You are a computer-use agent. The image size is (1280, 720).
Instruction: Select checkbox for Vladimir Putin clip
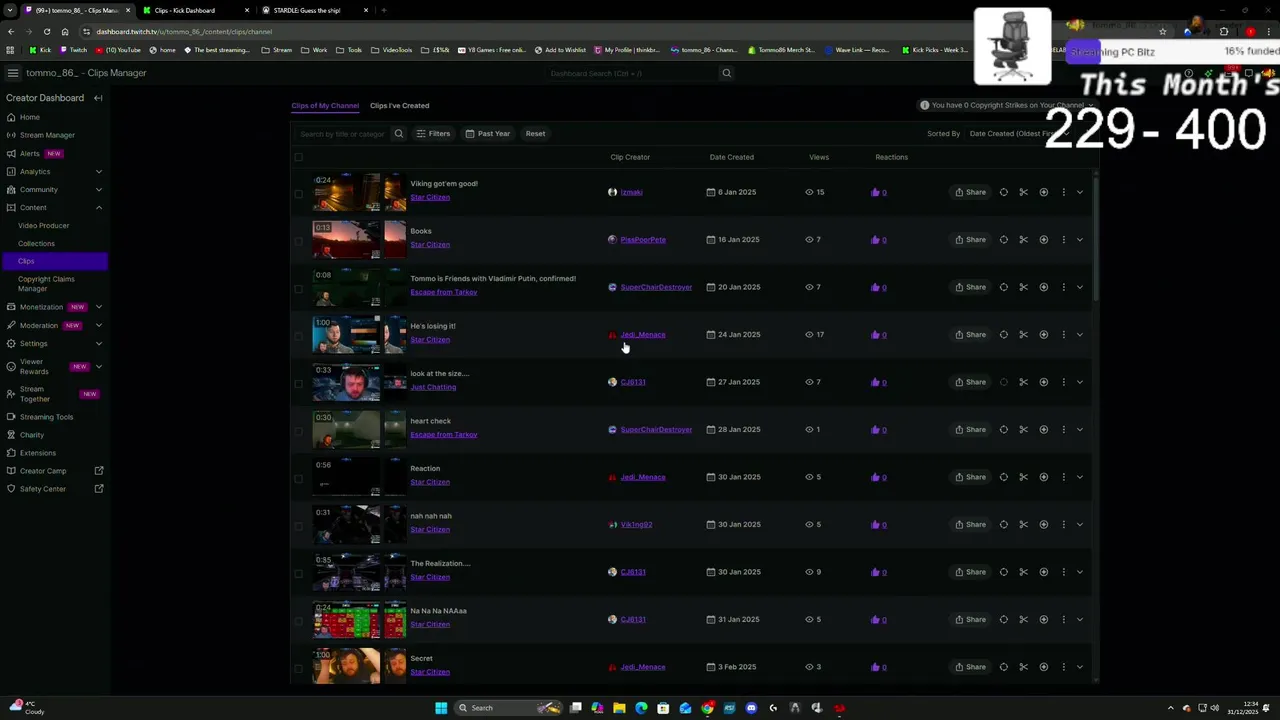pyautogui.click(x=298, y=288)
